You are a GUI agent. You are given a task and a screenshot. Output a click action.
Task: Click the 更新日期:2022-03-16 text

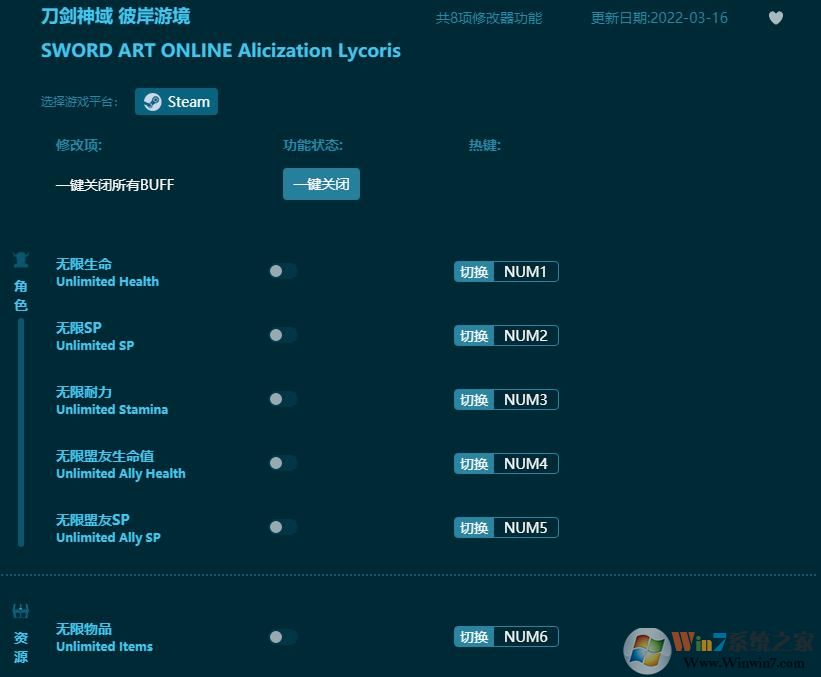(659, 18)
